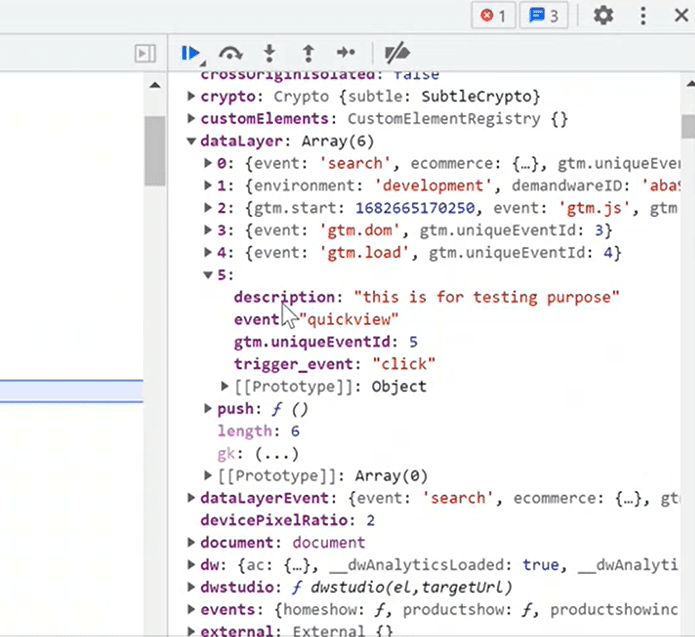
Task: Expand the [[Prototype]]: Object entry
Action: 225,386
